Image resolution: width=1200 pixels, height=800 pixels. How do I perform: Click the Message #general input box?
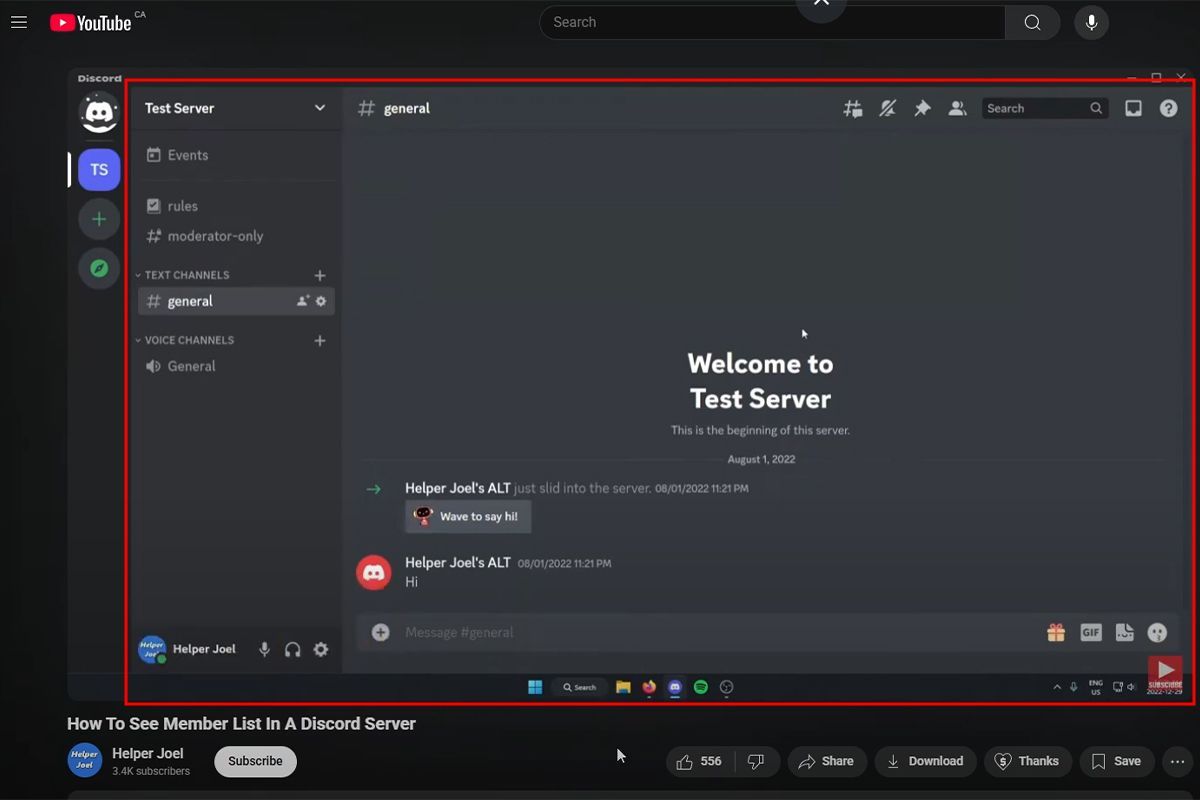(720, 632)
